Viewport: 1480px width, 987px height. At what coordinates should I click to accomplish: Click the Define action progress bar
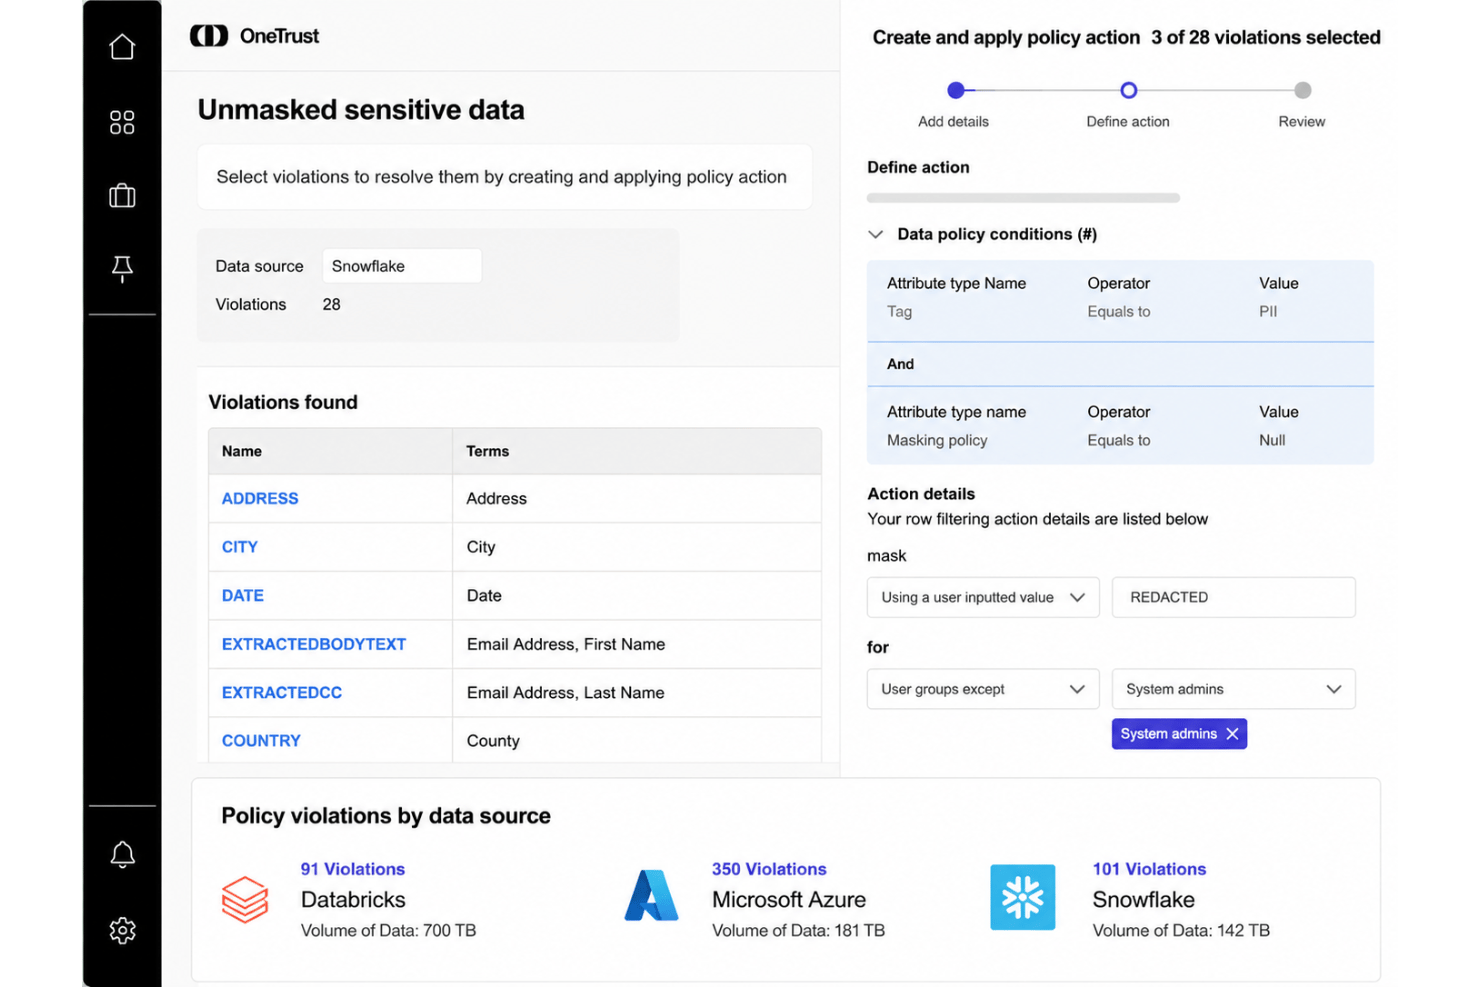1023,198
